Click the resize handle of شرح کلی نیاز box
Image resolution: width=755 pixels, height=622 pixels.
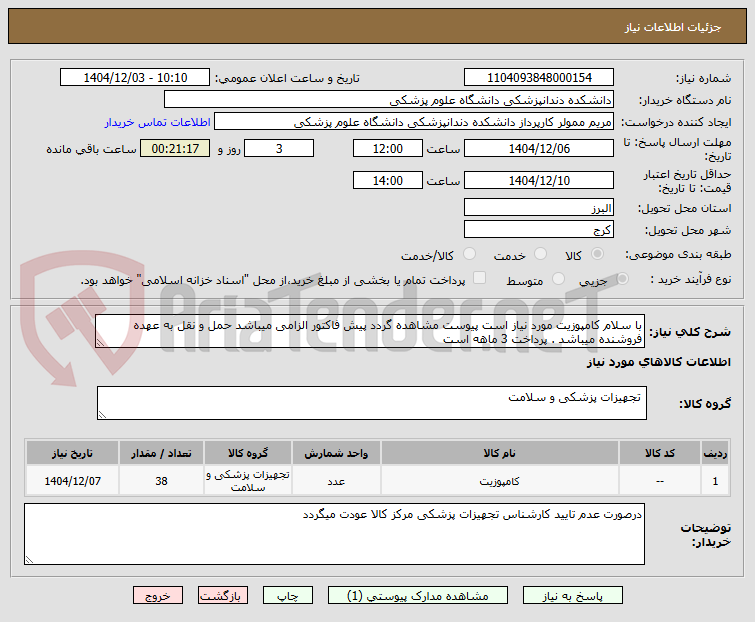tap(101, 342)
